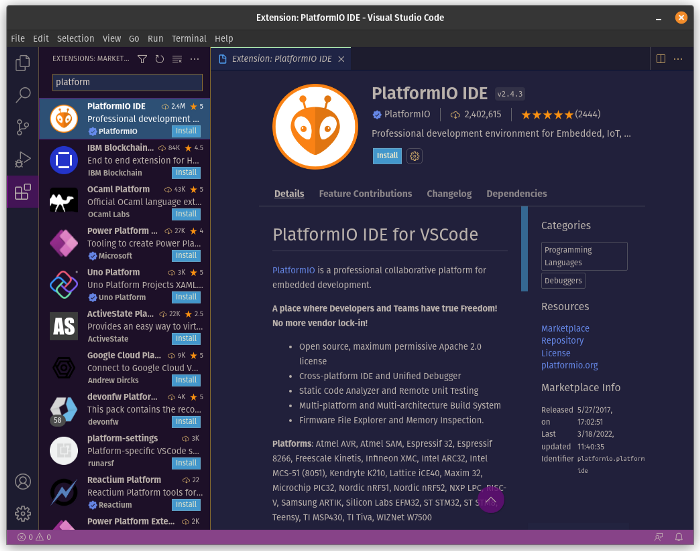Click the scroll-to-top round arrow button
The image size is (700, 551).
point(490,499)
